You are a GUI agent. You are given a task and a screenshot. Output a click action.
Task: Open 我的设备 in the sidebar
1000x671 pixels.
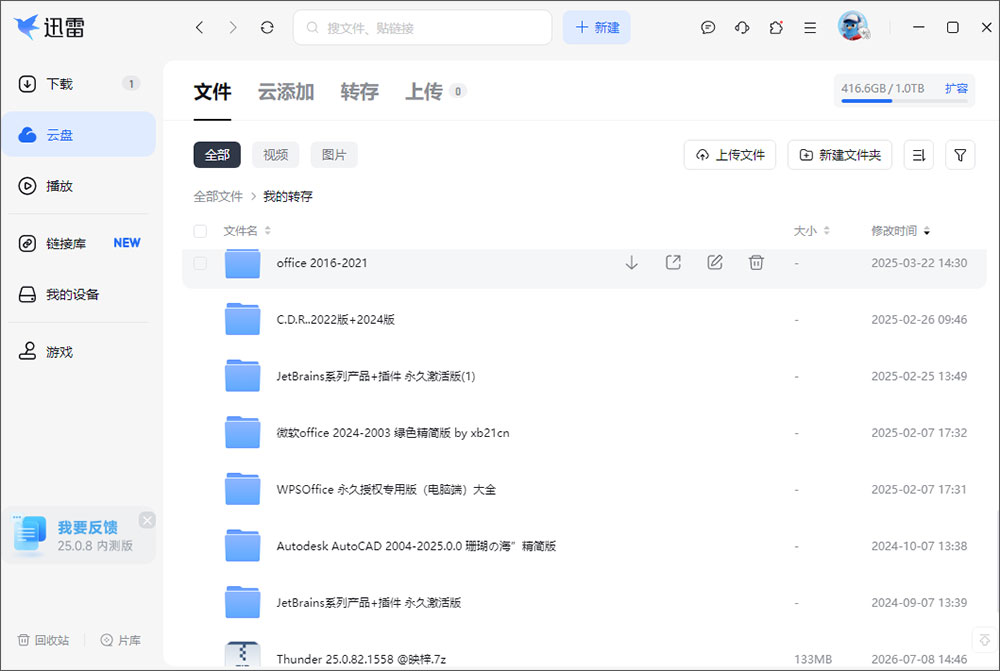click(78, 295)
